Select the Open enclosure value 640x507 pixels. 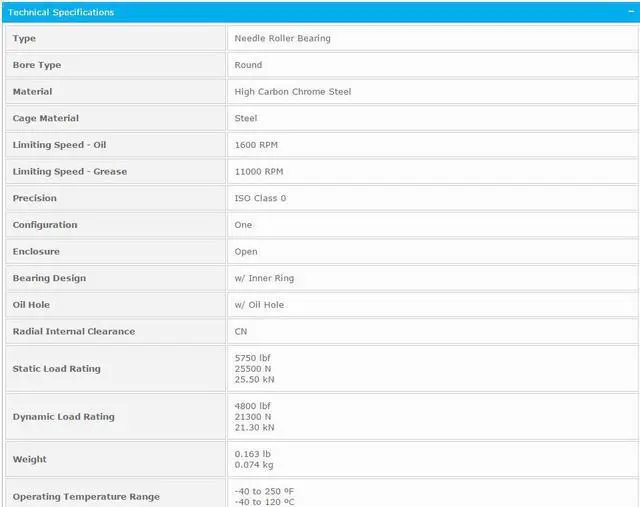click(246, 252)
